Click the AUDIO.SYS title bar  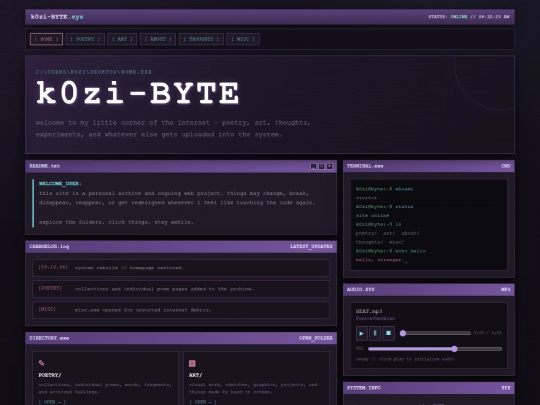429,290
